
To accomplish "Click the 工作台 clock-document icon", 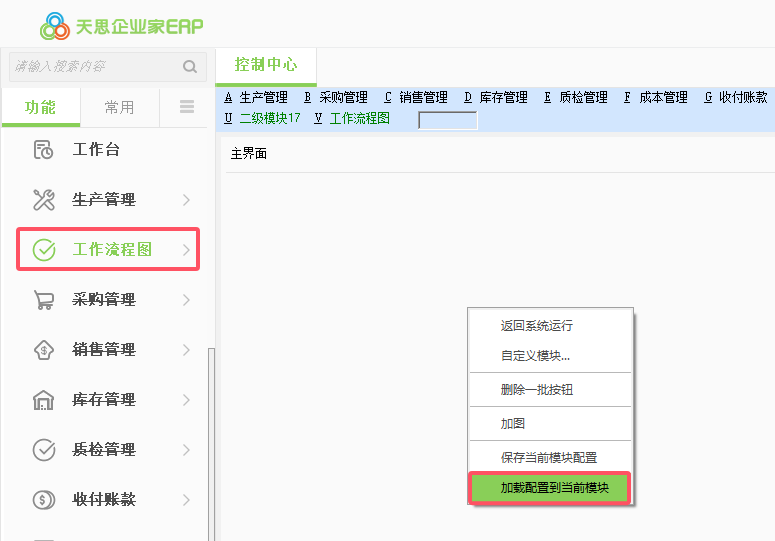I will pyautogui.click(x=44, y=150).
